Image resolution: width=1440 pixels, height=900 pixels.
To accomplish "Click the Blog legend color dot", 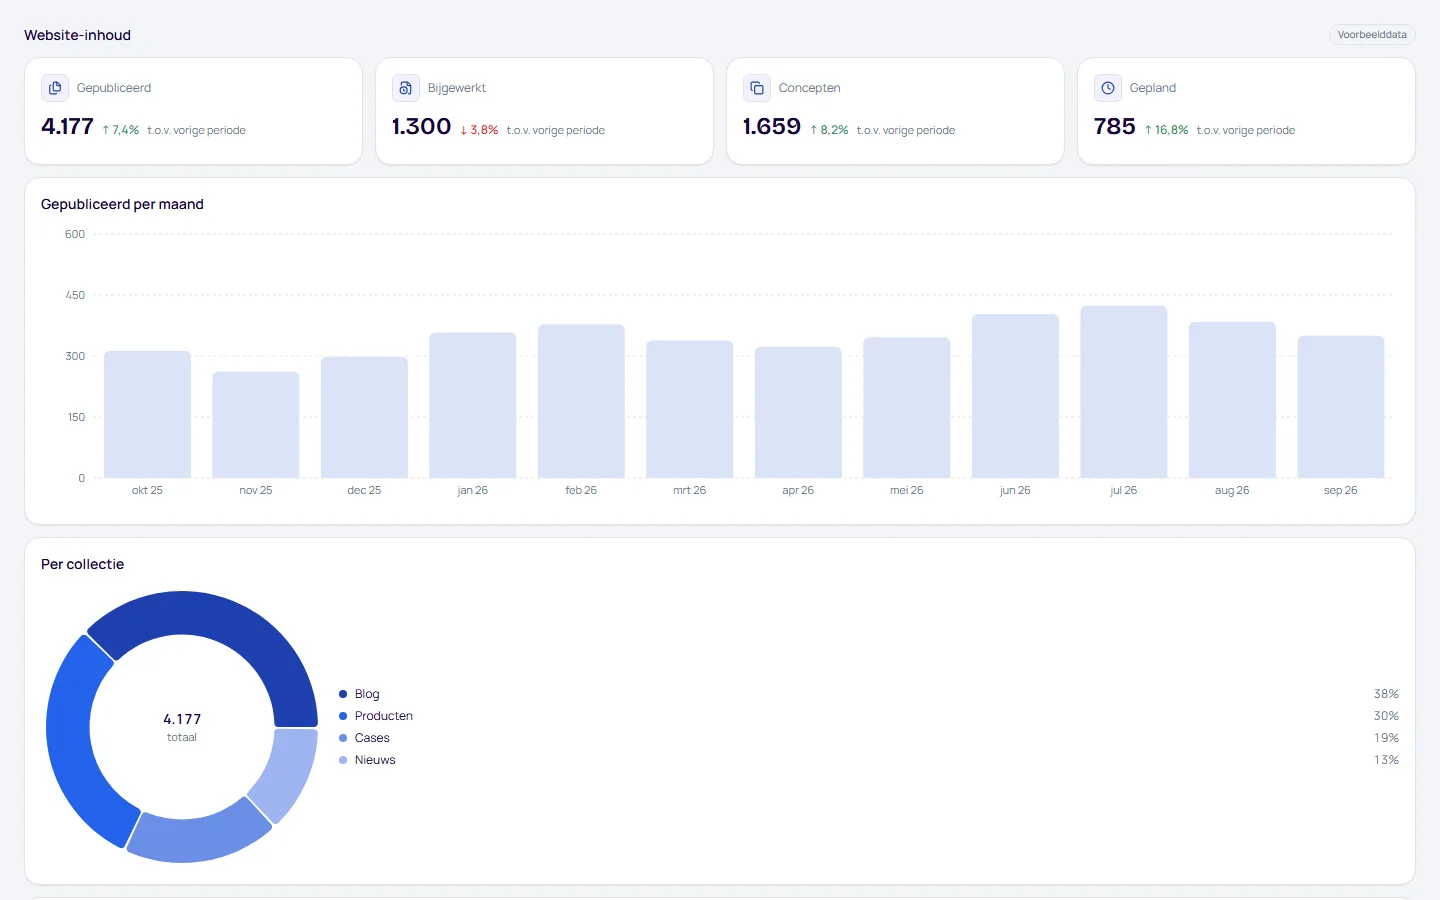I will (343, 694).
